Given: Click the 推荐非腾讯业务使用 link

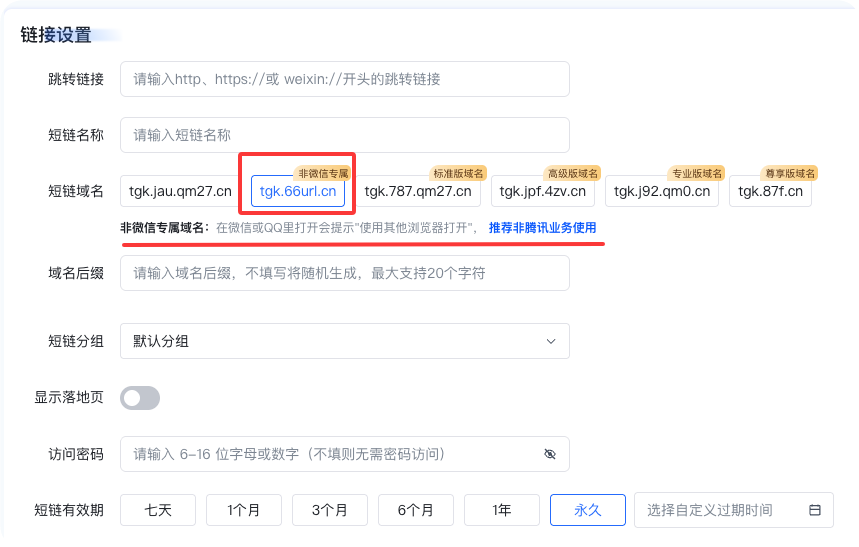Looking at the screenshot, I should 542,227.
